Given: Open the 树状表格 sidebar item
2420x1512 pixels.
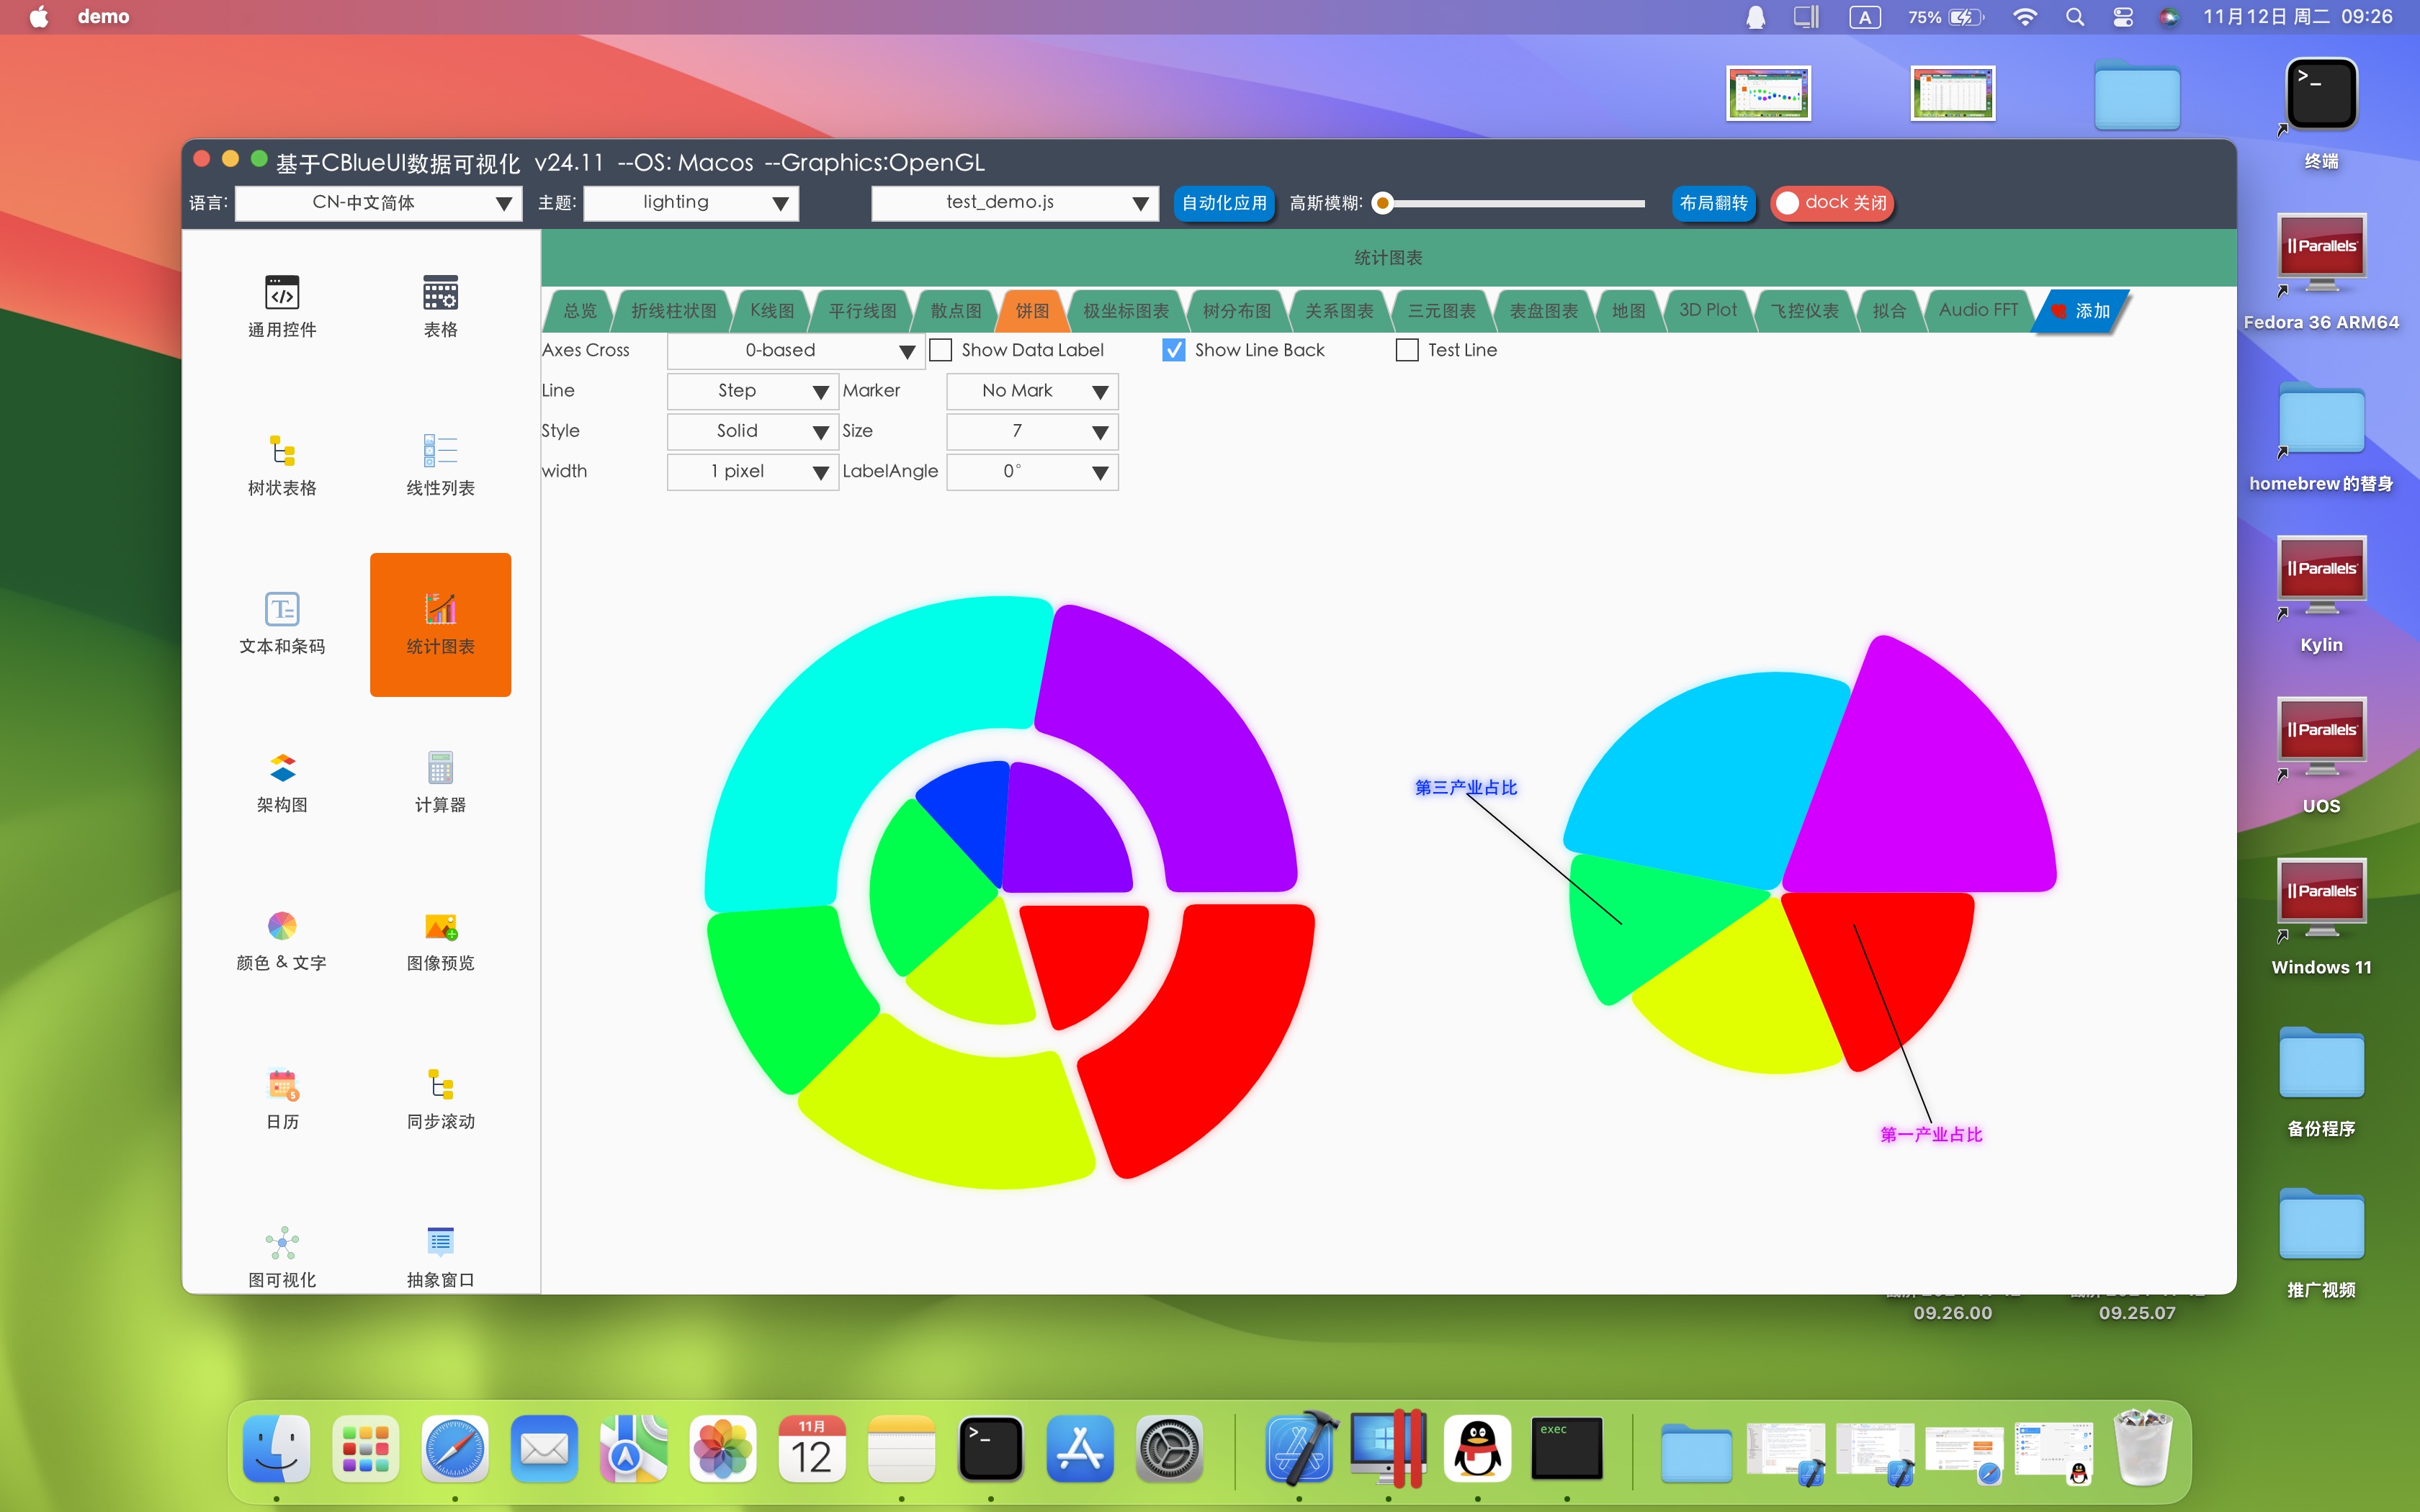Looking at the screenshot, I should pos(282,465).
